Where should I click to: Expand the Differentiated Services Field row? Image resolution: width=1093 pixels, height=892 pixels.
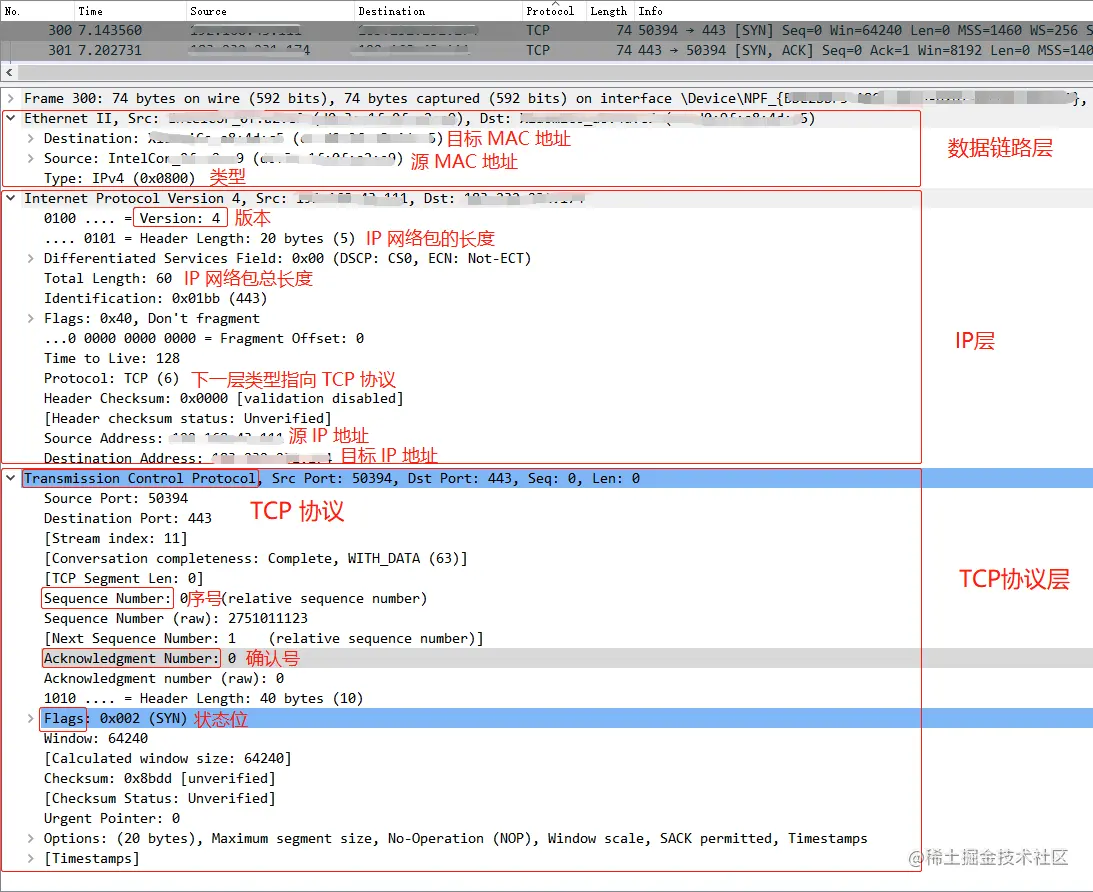30,259
